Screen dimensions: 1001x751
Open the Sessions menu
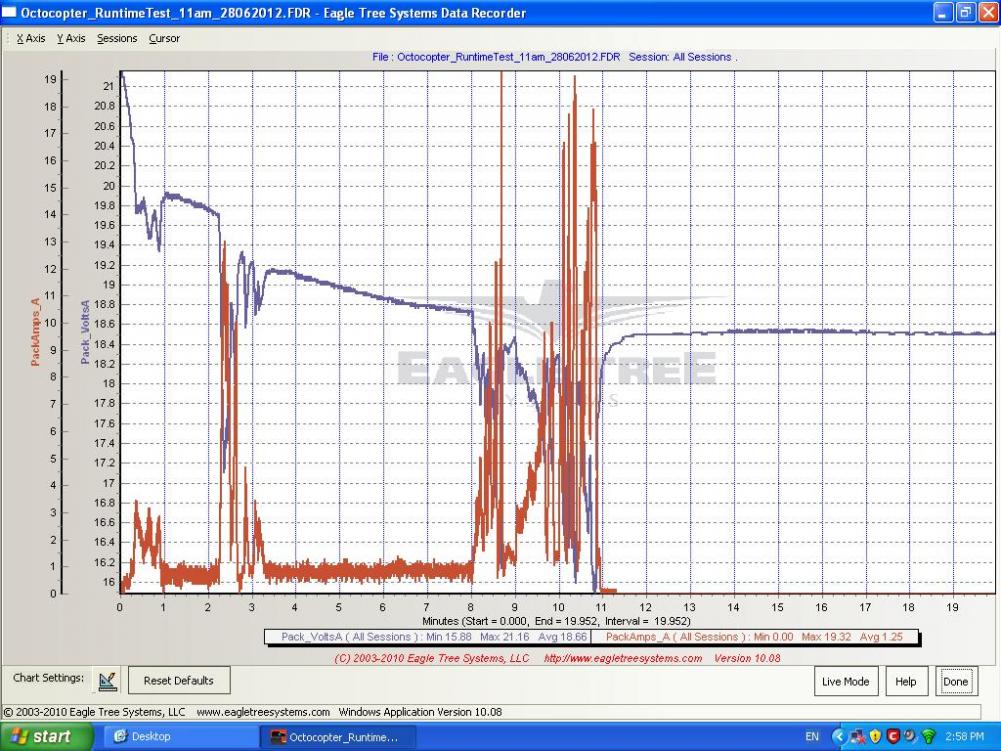point(117,38)
